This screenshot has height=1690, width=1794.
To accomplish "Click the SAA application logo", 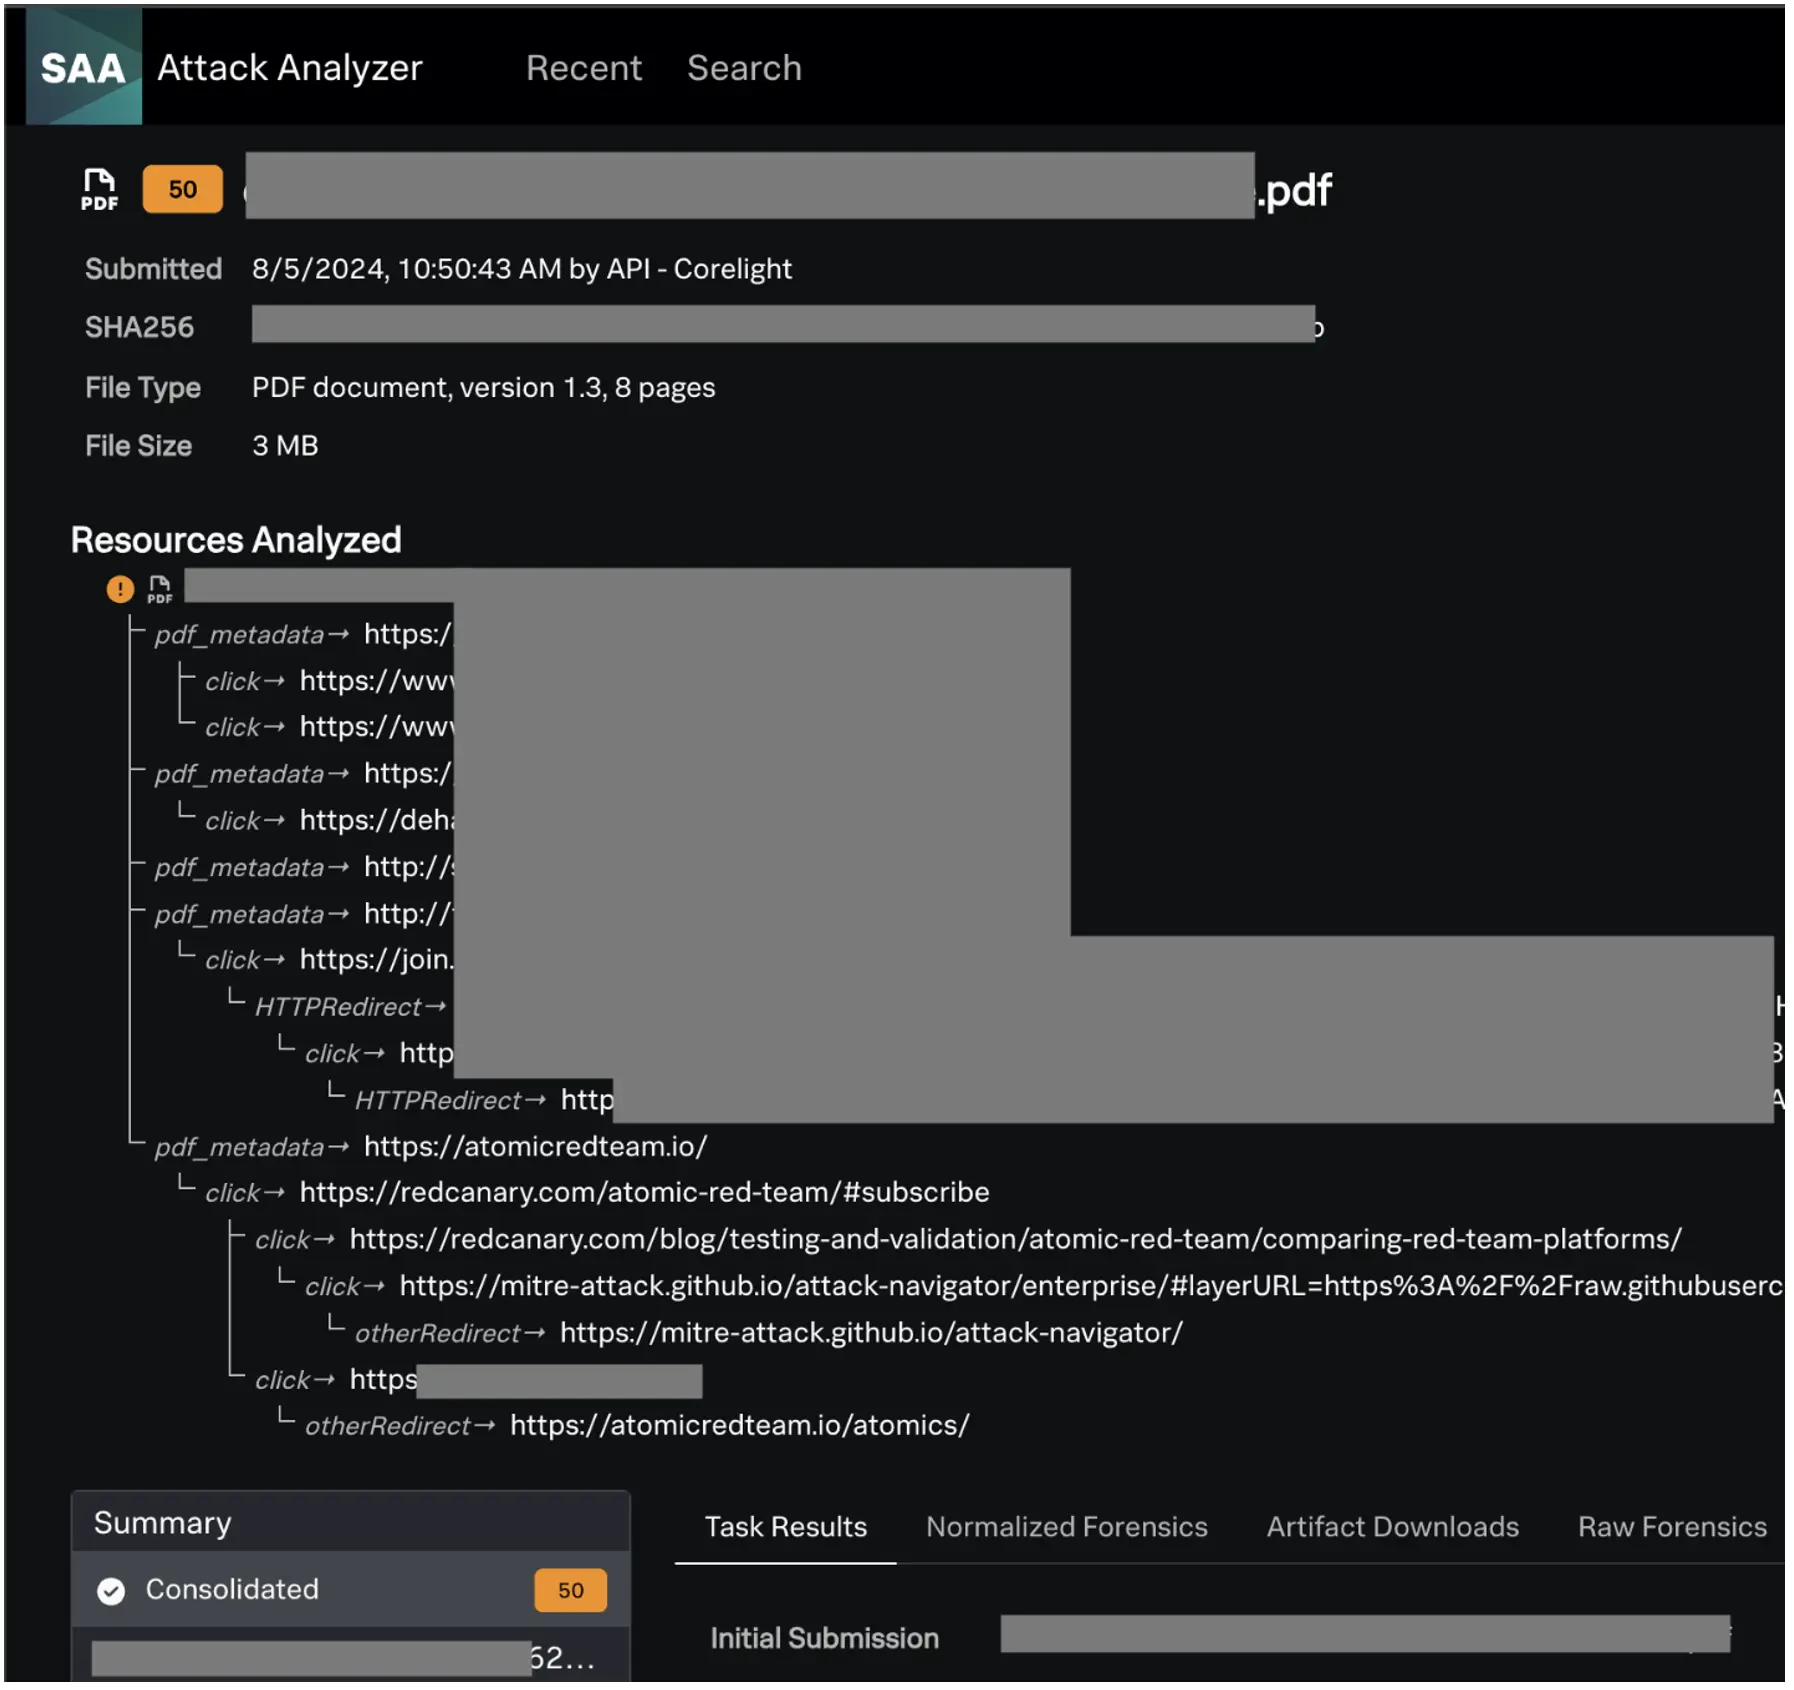I will point(84,66).
